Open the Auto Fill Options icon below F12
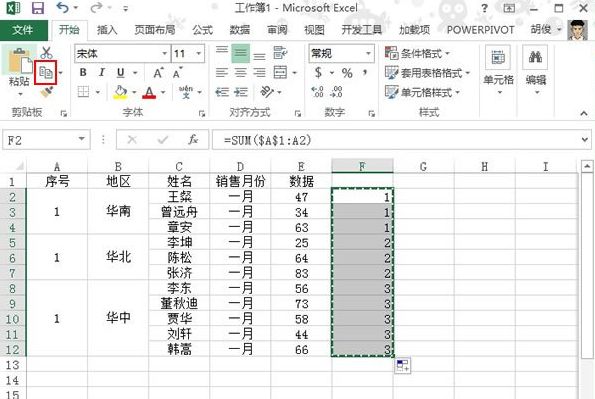This screenshot has width=595, height=399. point(402,366)
